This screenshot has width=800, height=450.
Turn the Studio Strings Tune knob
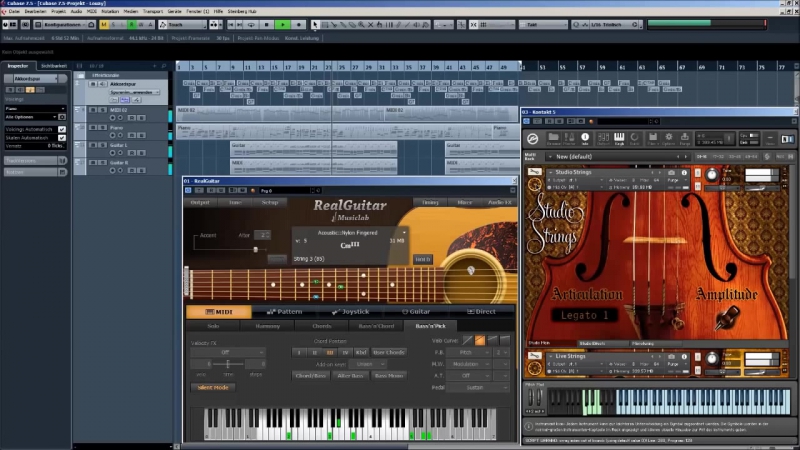point(711,175)
